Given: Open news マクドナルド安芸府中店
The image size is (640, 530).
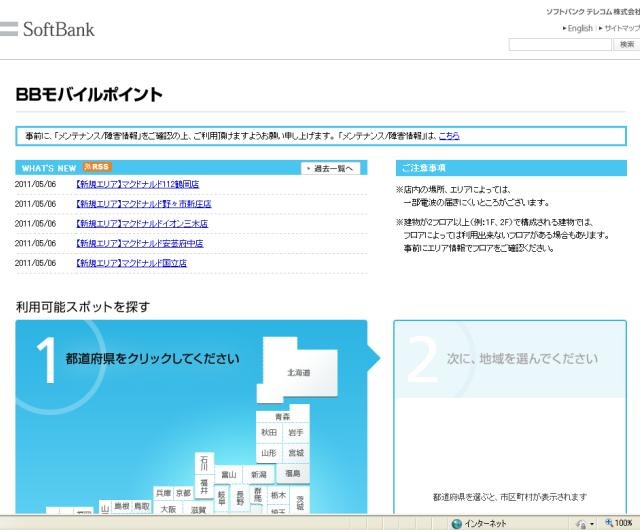Looking at the screenshot, I should (140, 243).
